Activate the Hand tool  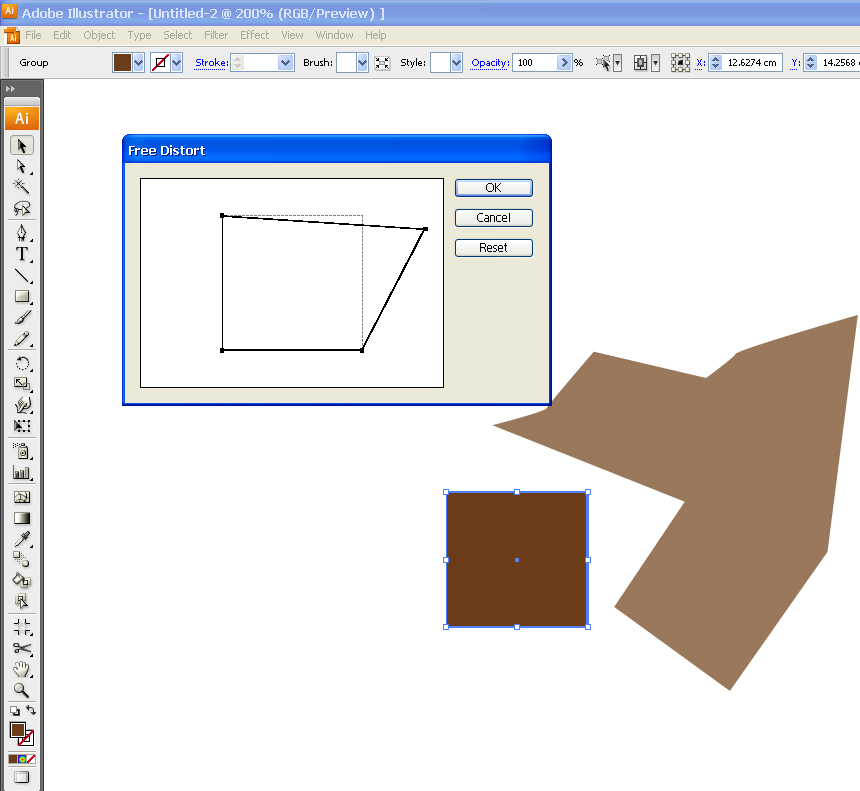[21, 669]
